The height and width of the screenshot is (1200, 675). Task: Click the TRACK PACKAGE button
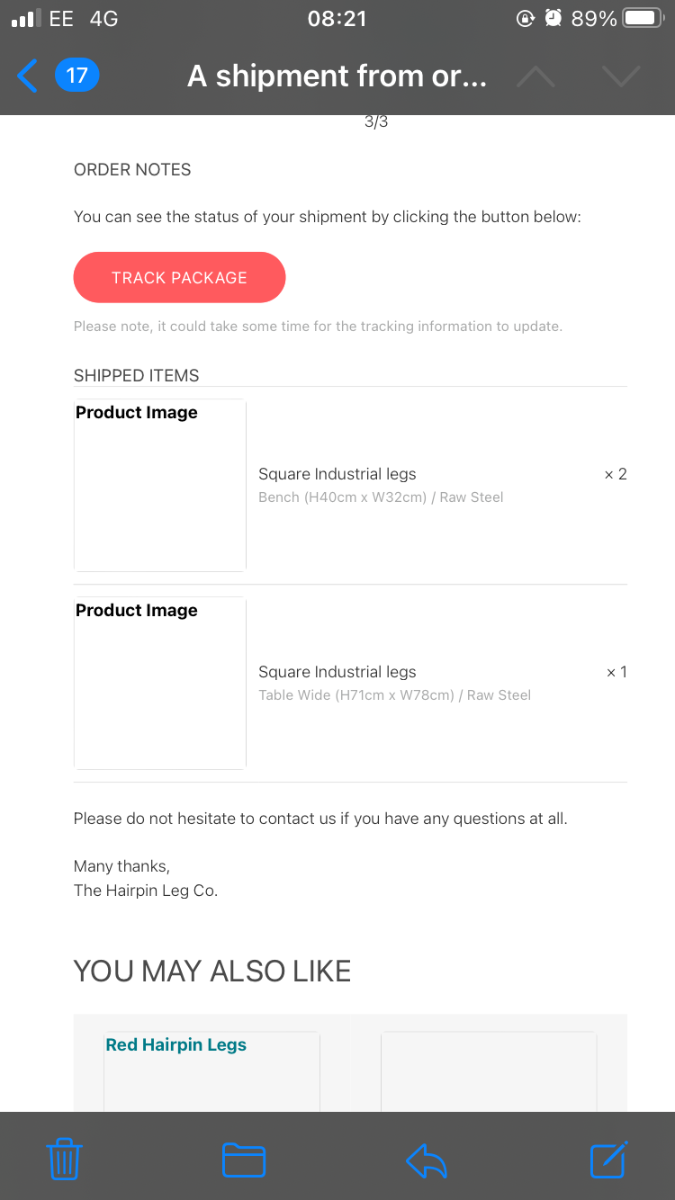(x=179, y=277)
